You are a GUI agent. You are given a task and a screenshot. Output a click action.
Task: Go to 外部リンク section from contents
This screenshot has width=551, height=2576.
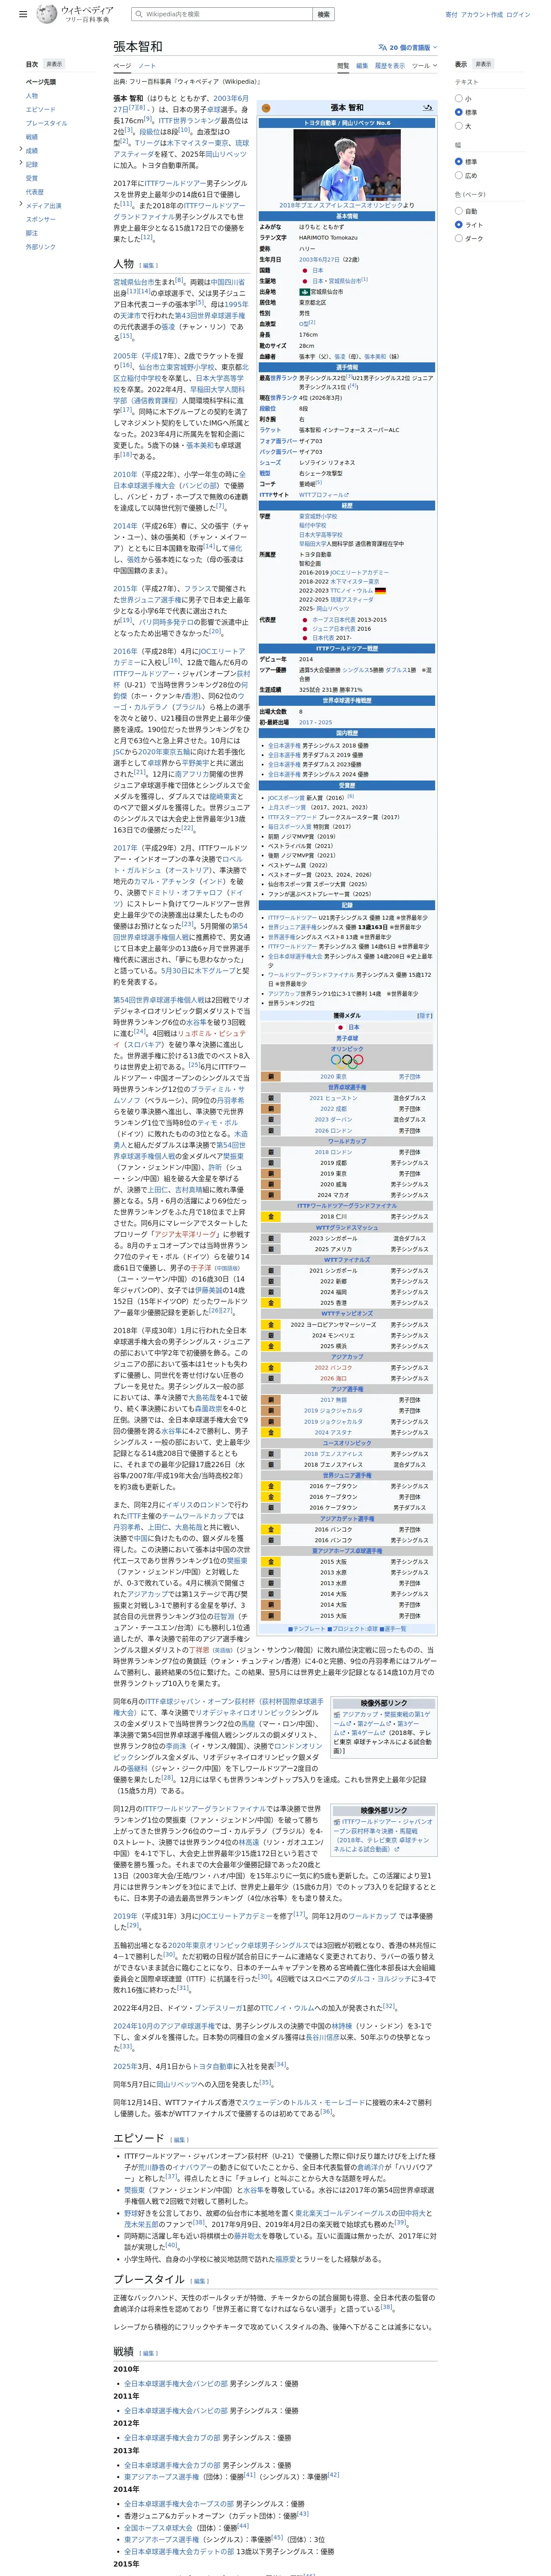[x=41, y=247]
